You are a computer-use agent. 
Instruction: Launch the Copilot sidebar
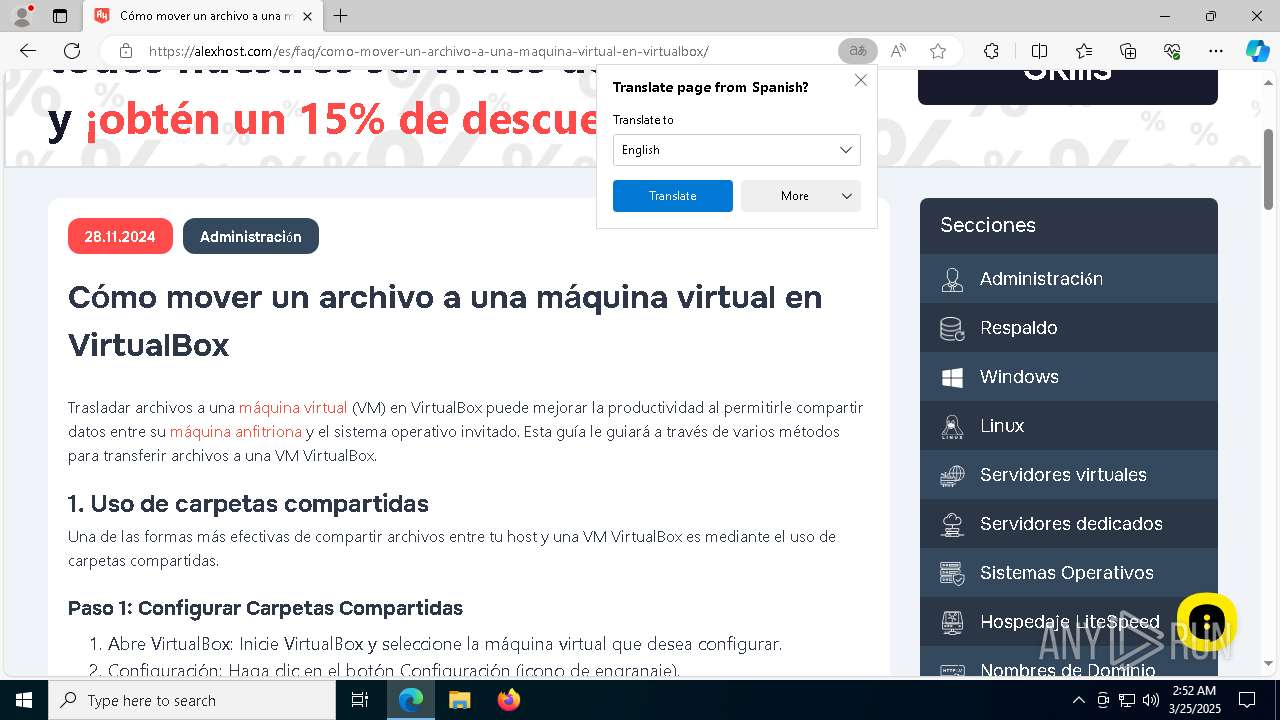[x=1257, y=51]
